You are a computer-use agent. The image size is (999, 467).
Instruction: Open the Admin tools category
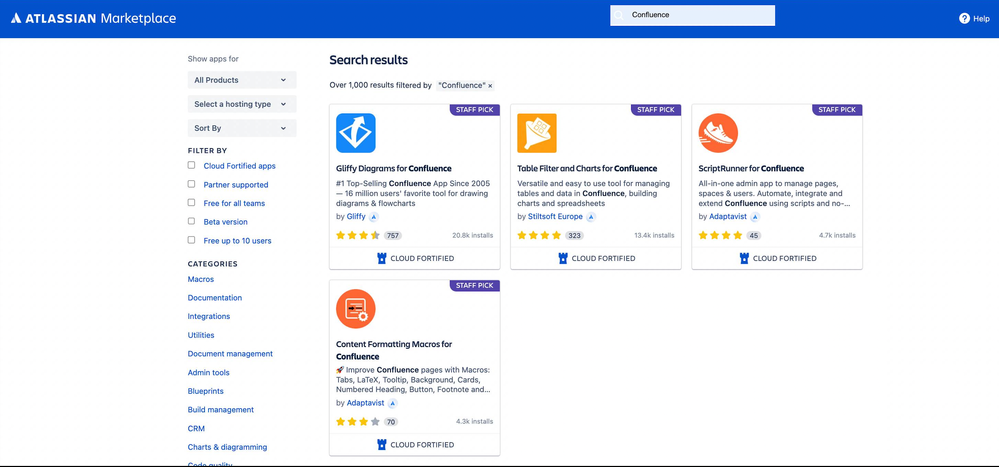pos(208,372)
